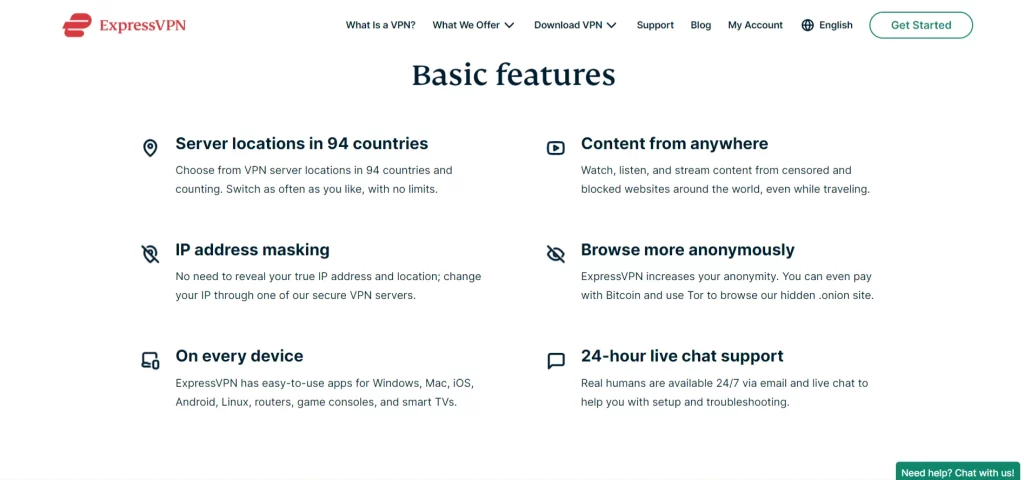Click the On every device heading
Image resolution: width=1024 pixels, height=480 pixels.
pyautogui.click(x=240, y=357)
